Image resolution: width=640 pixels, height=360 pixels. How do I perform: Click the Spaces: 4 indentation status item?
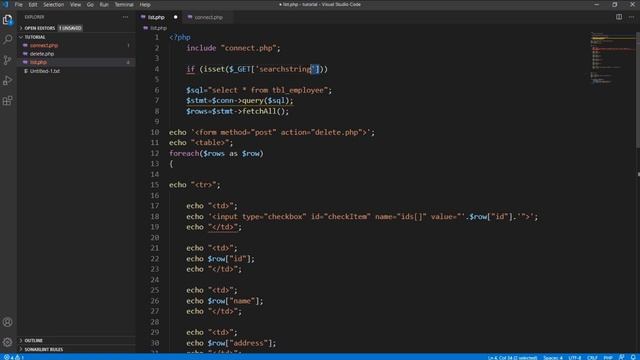click(553, 358)
